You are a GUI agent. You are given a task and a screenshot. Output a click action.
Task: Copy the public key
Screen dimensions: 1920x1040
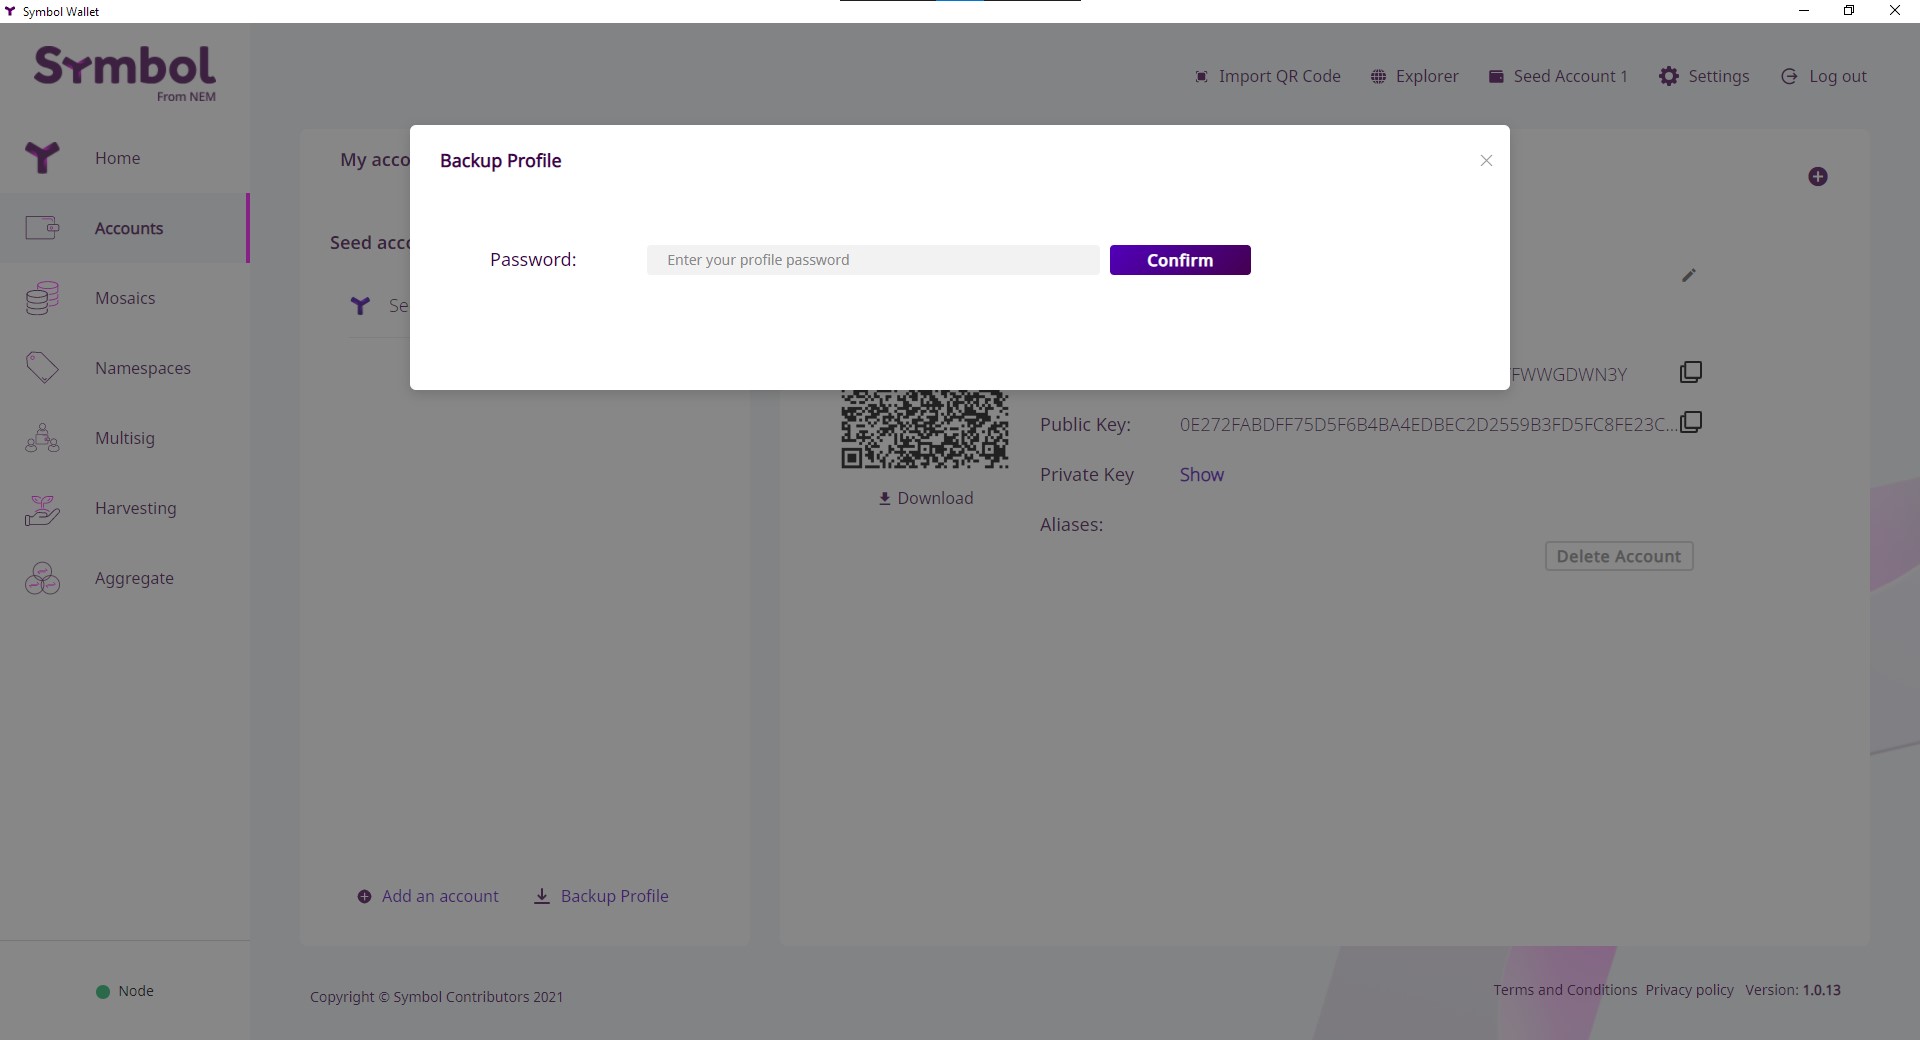point(1690,423)
